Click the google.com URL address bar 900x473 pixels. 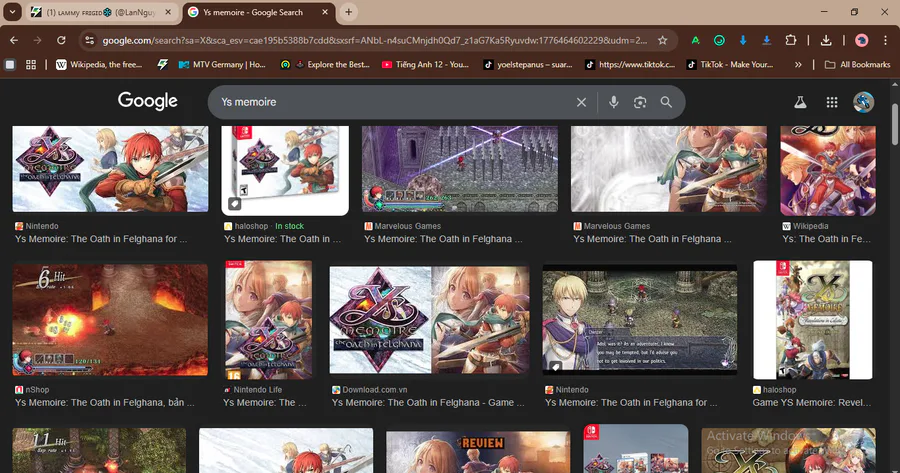375,40
